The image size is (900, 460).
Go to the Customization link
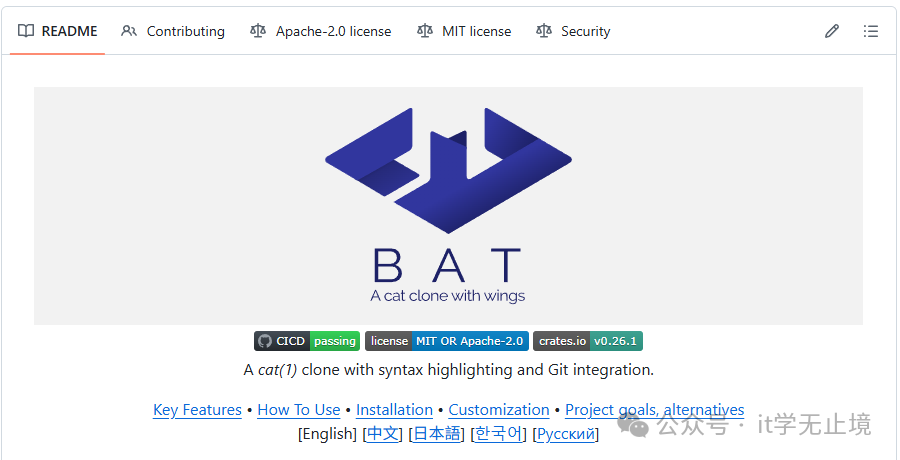[x=499, y=410]
